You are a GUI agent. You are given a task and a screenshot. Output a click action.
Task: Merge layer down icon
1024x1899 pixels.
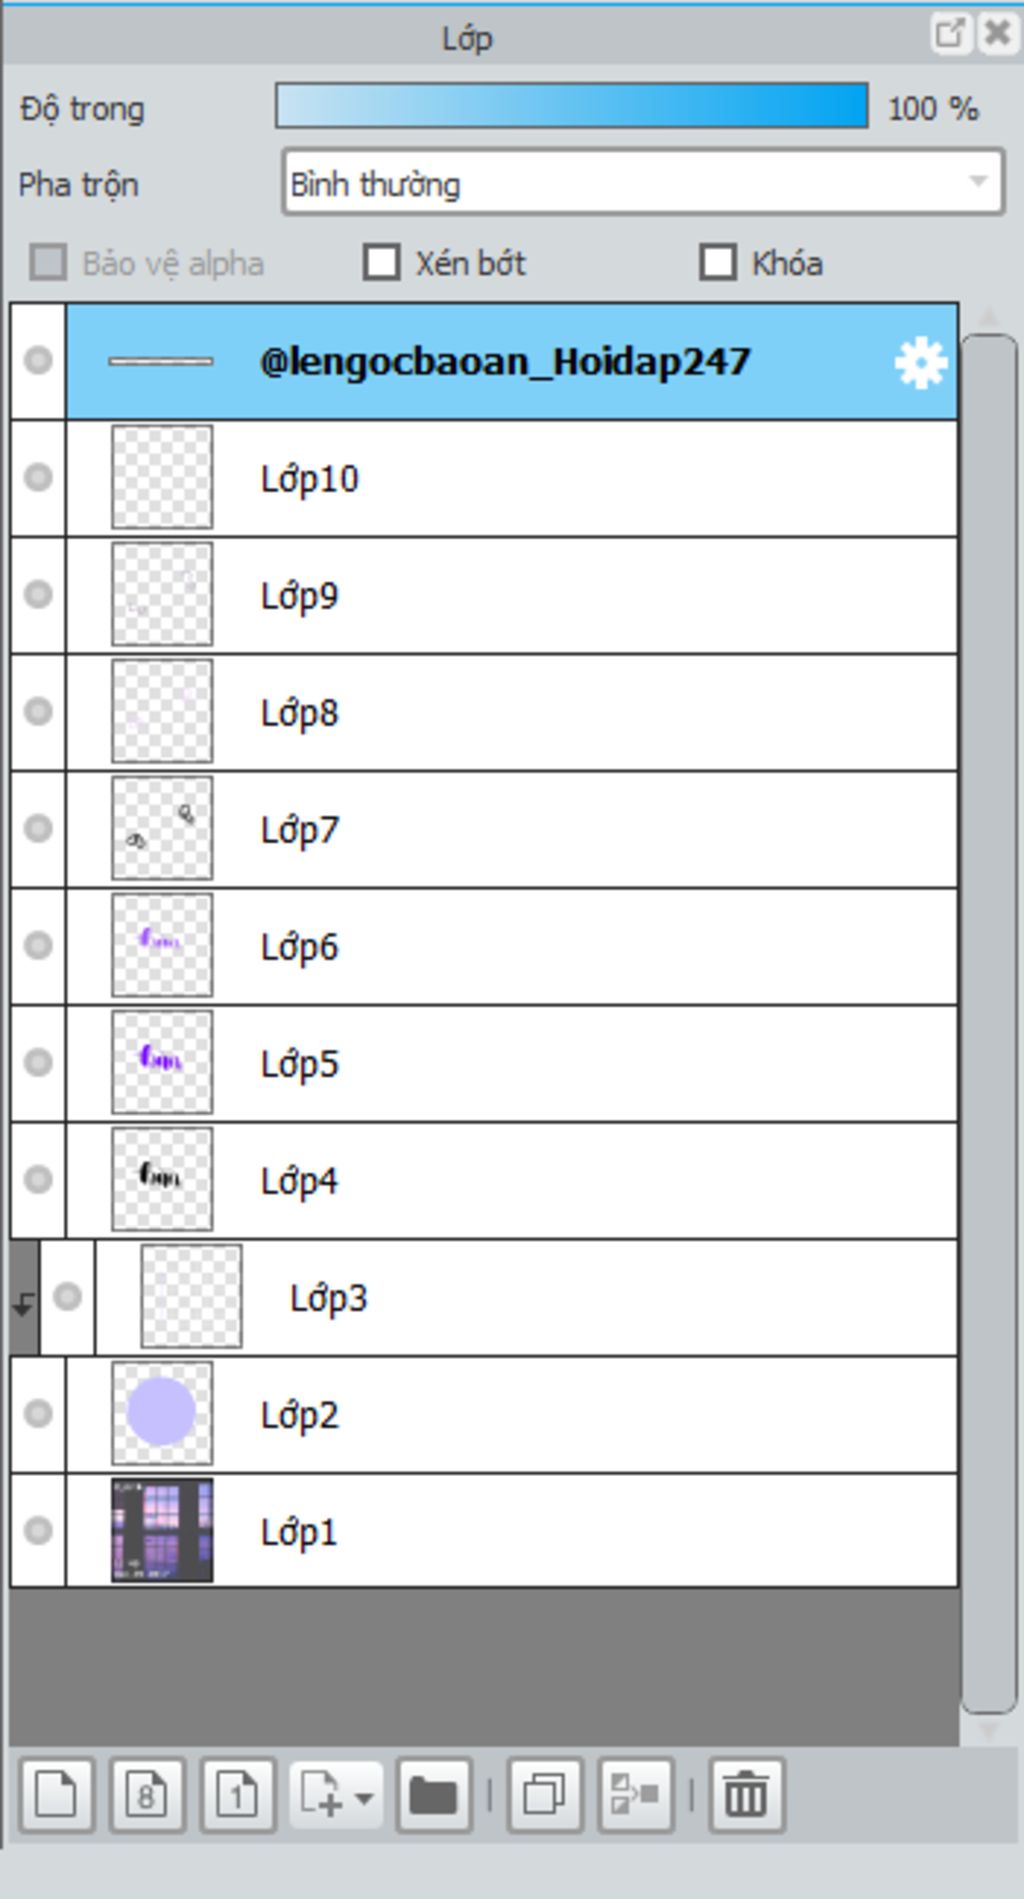pos(635,1795)
